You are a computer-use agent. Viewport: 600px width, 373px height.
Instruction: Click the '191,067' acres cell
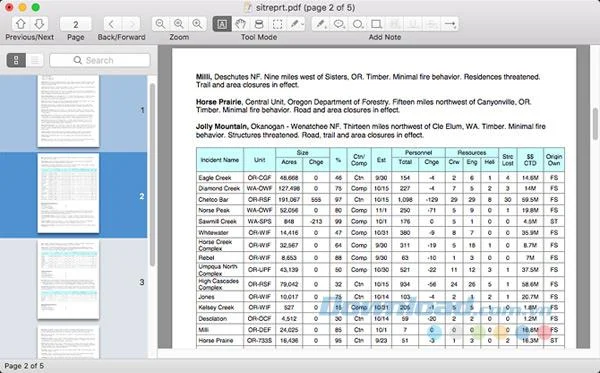click(x=289, y=200)
